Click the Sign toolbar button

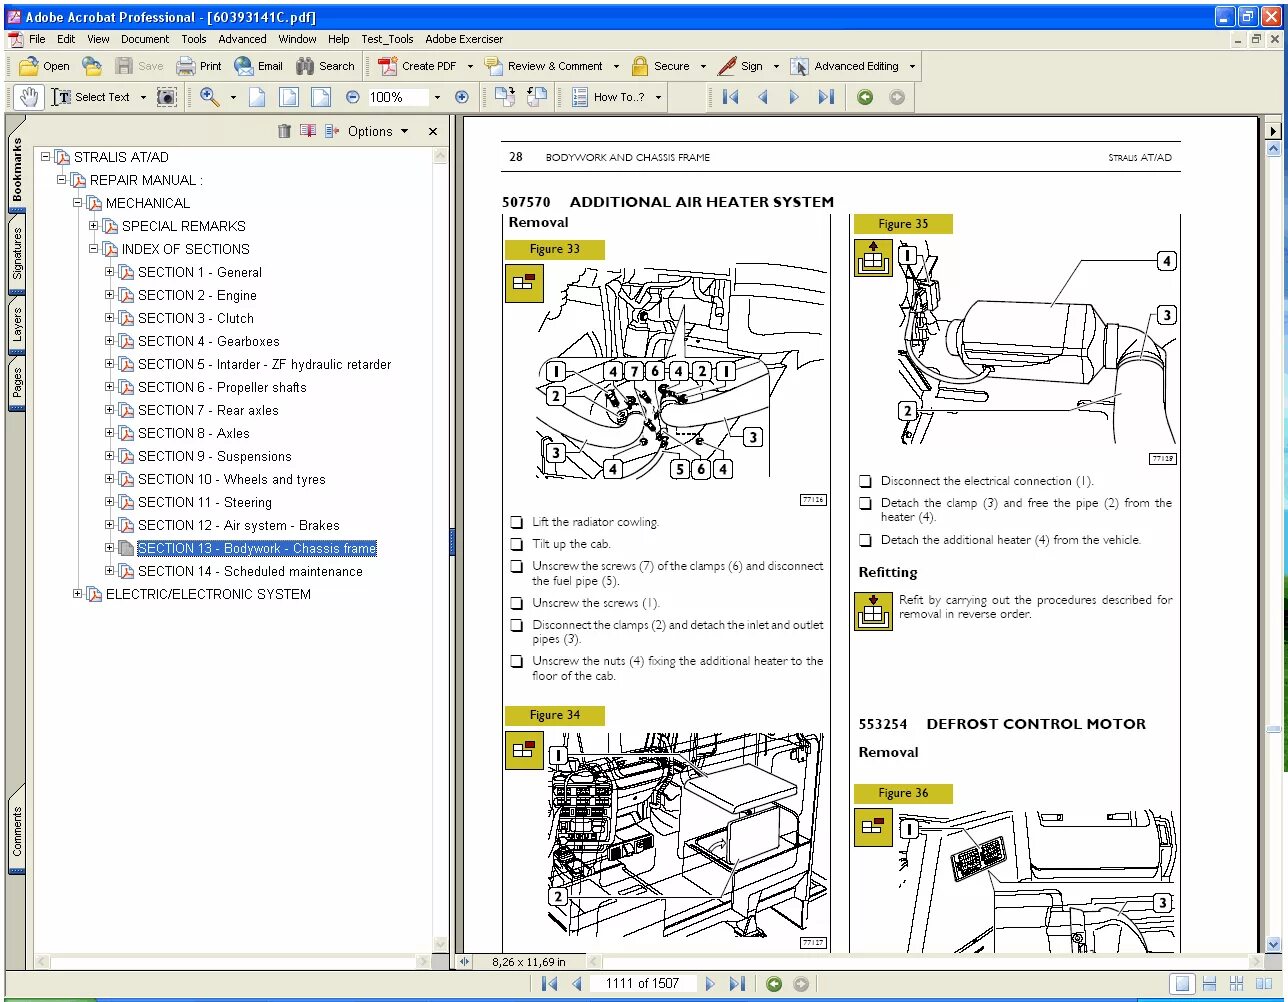pyautogui.click(x=741, y=66)
